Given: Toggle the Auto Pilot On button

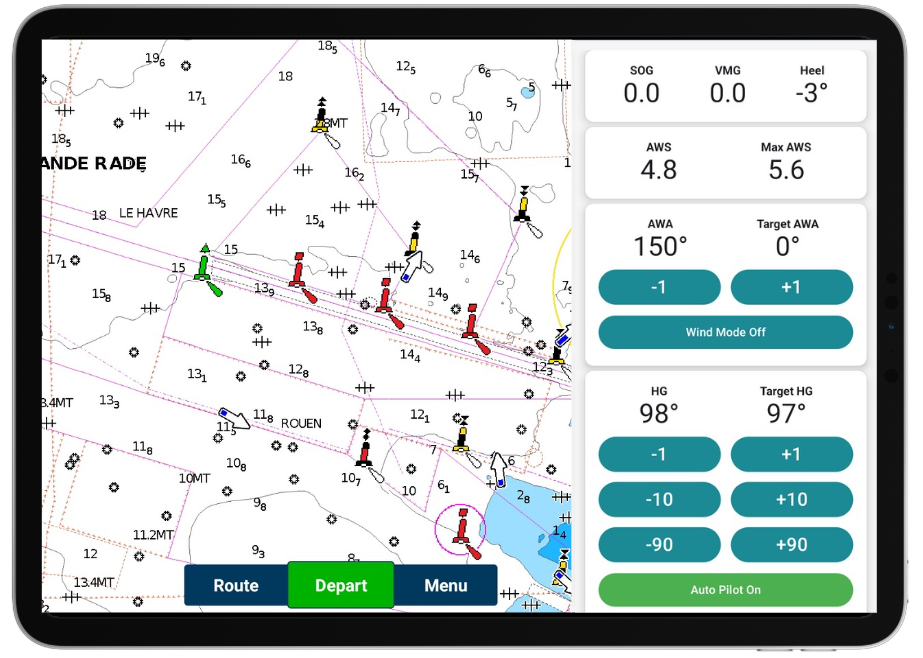Looking at the screenshot, I should tap(725, 590).
